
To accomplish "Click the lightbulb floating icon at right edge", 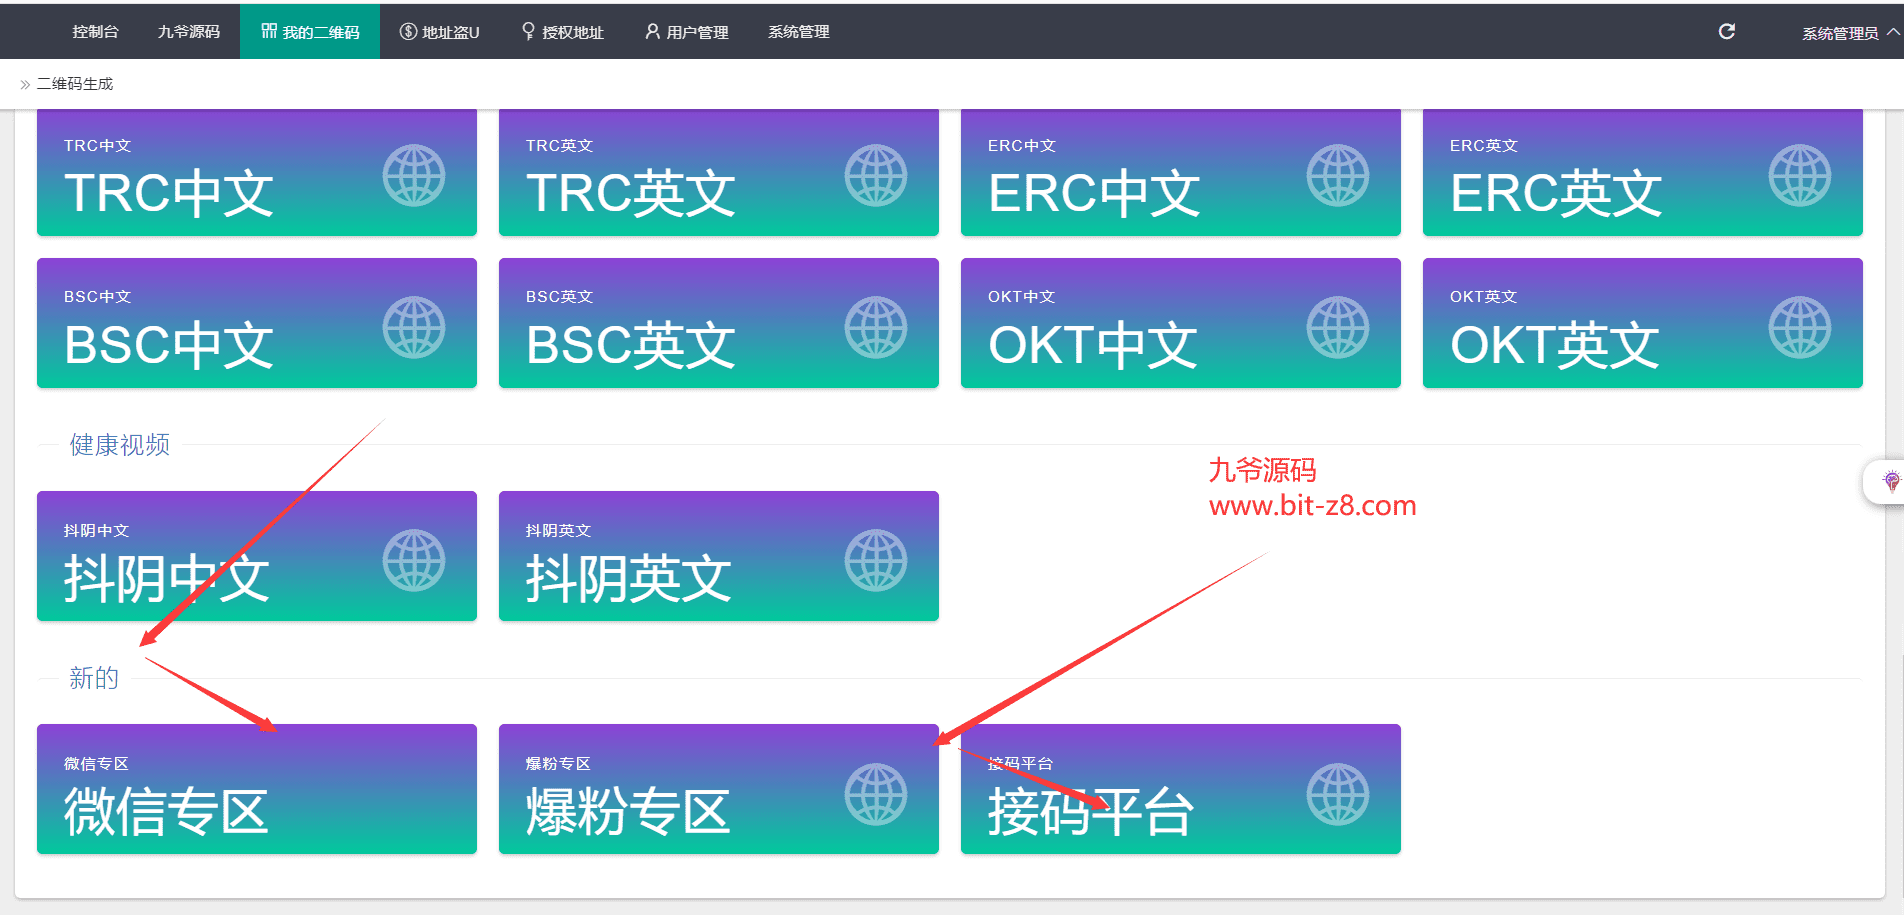I will tap(1890, 482).
